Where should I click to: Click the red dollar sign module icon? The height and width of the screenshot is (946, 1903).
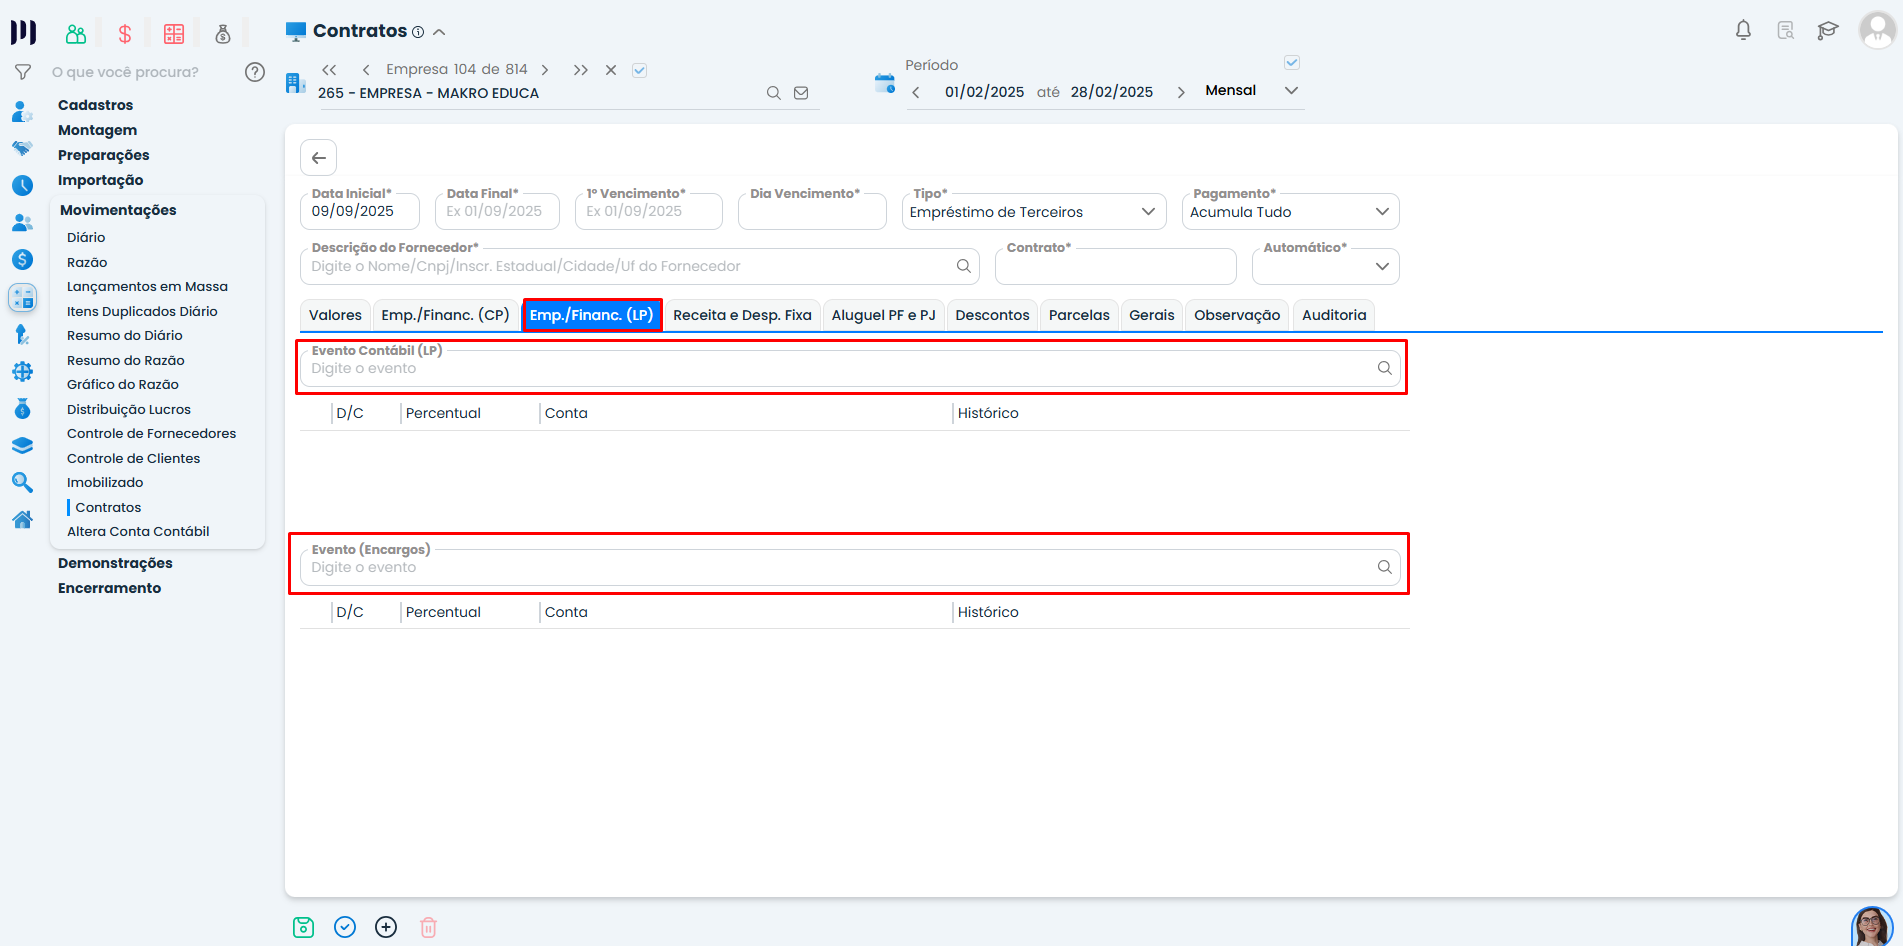point(125,34)
